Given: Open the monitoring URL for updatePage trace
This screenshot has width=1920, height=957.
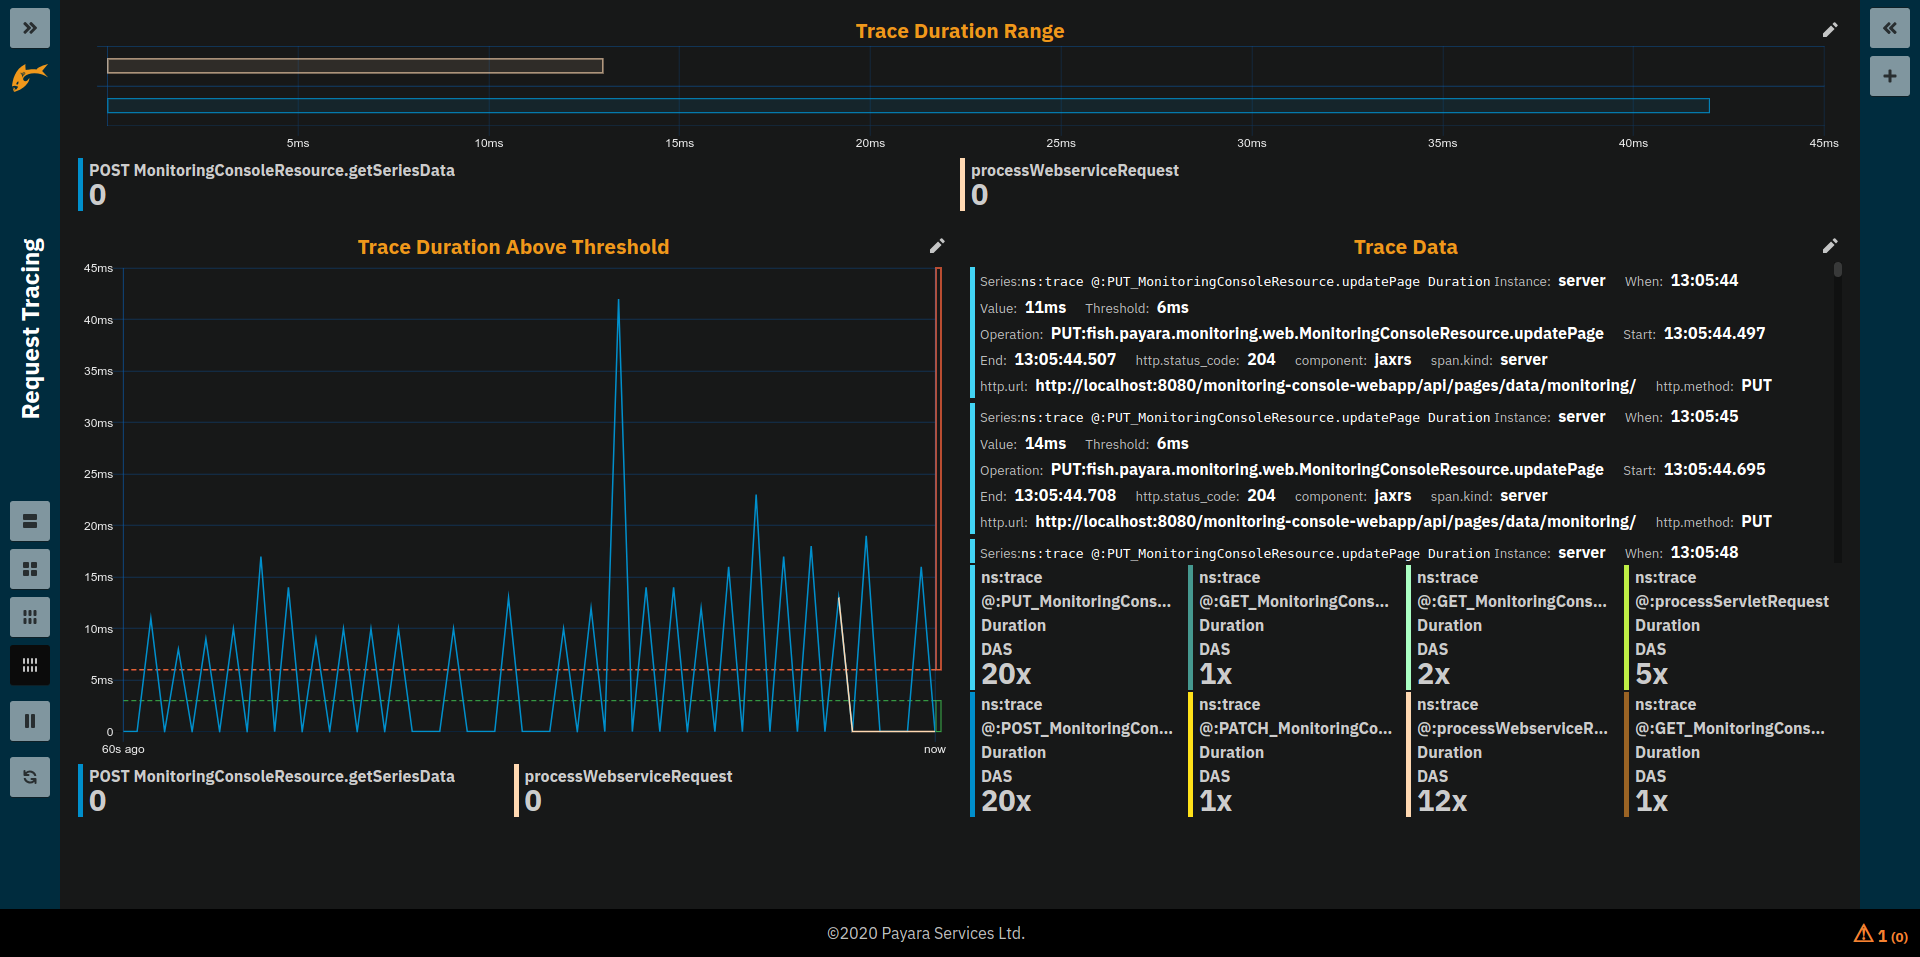Looking at the screenshot, I should [x=1335, y=385].
